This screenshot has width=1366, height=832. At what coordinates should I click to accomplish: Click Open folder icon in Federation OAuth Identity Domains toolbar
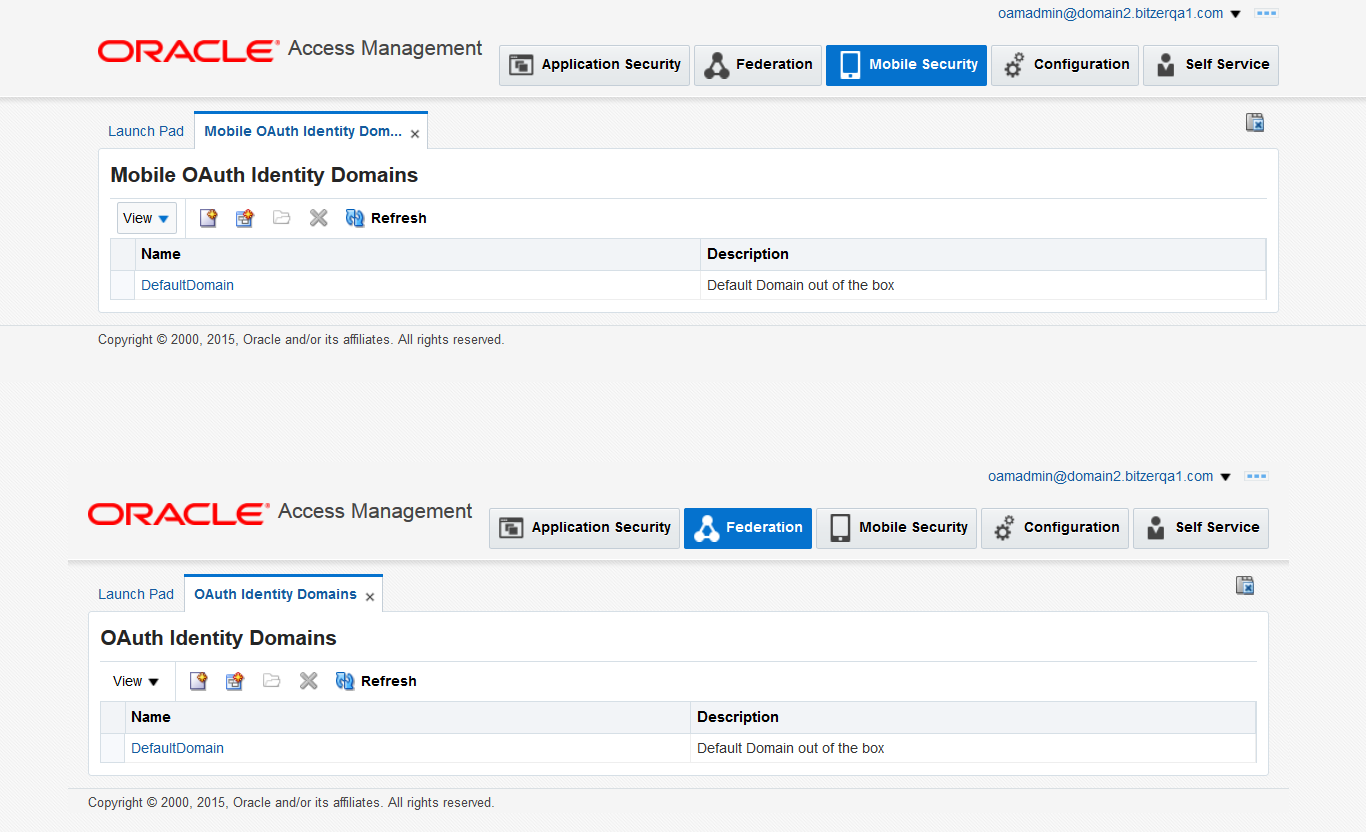coord(272,681)
